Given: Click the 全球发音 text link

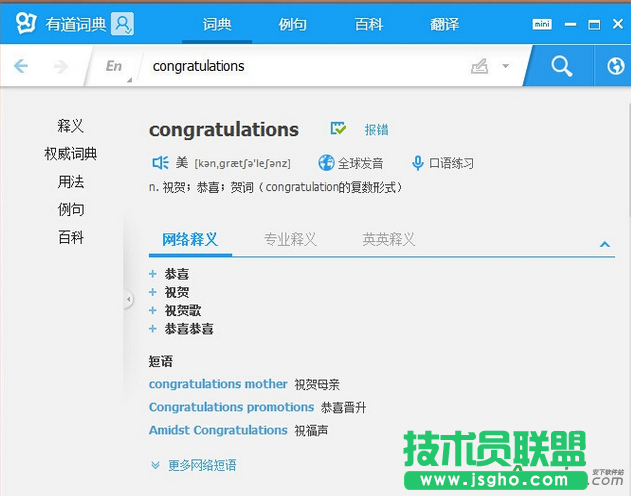Looking at the screenshot, I should (x=360, y=163).
